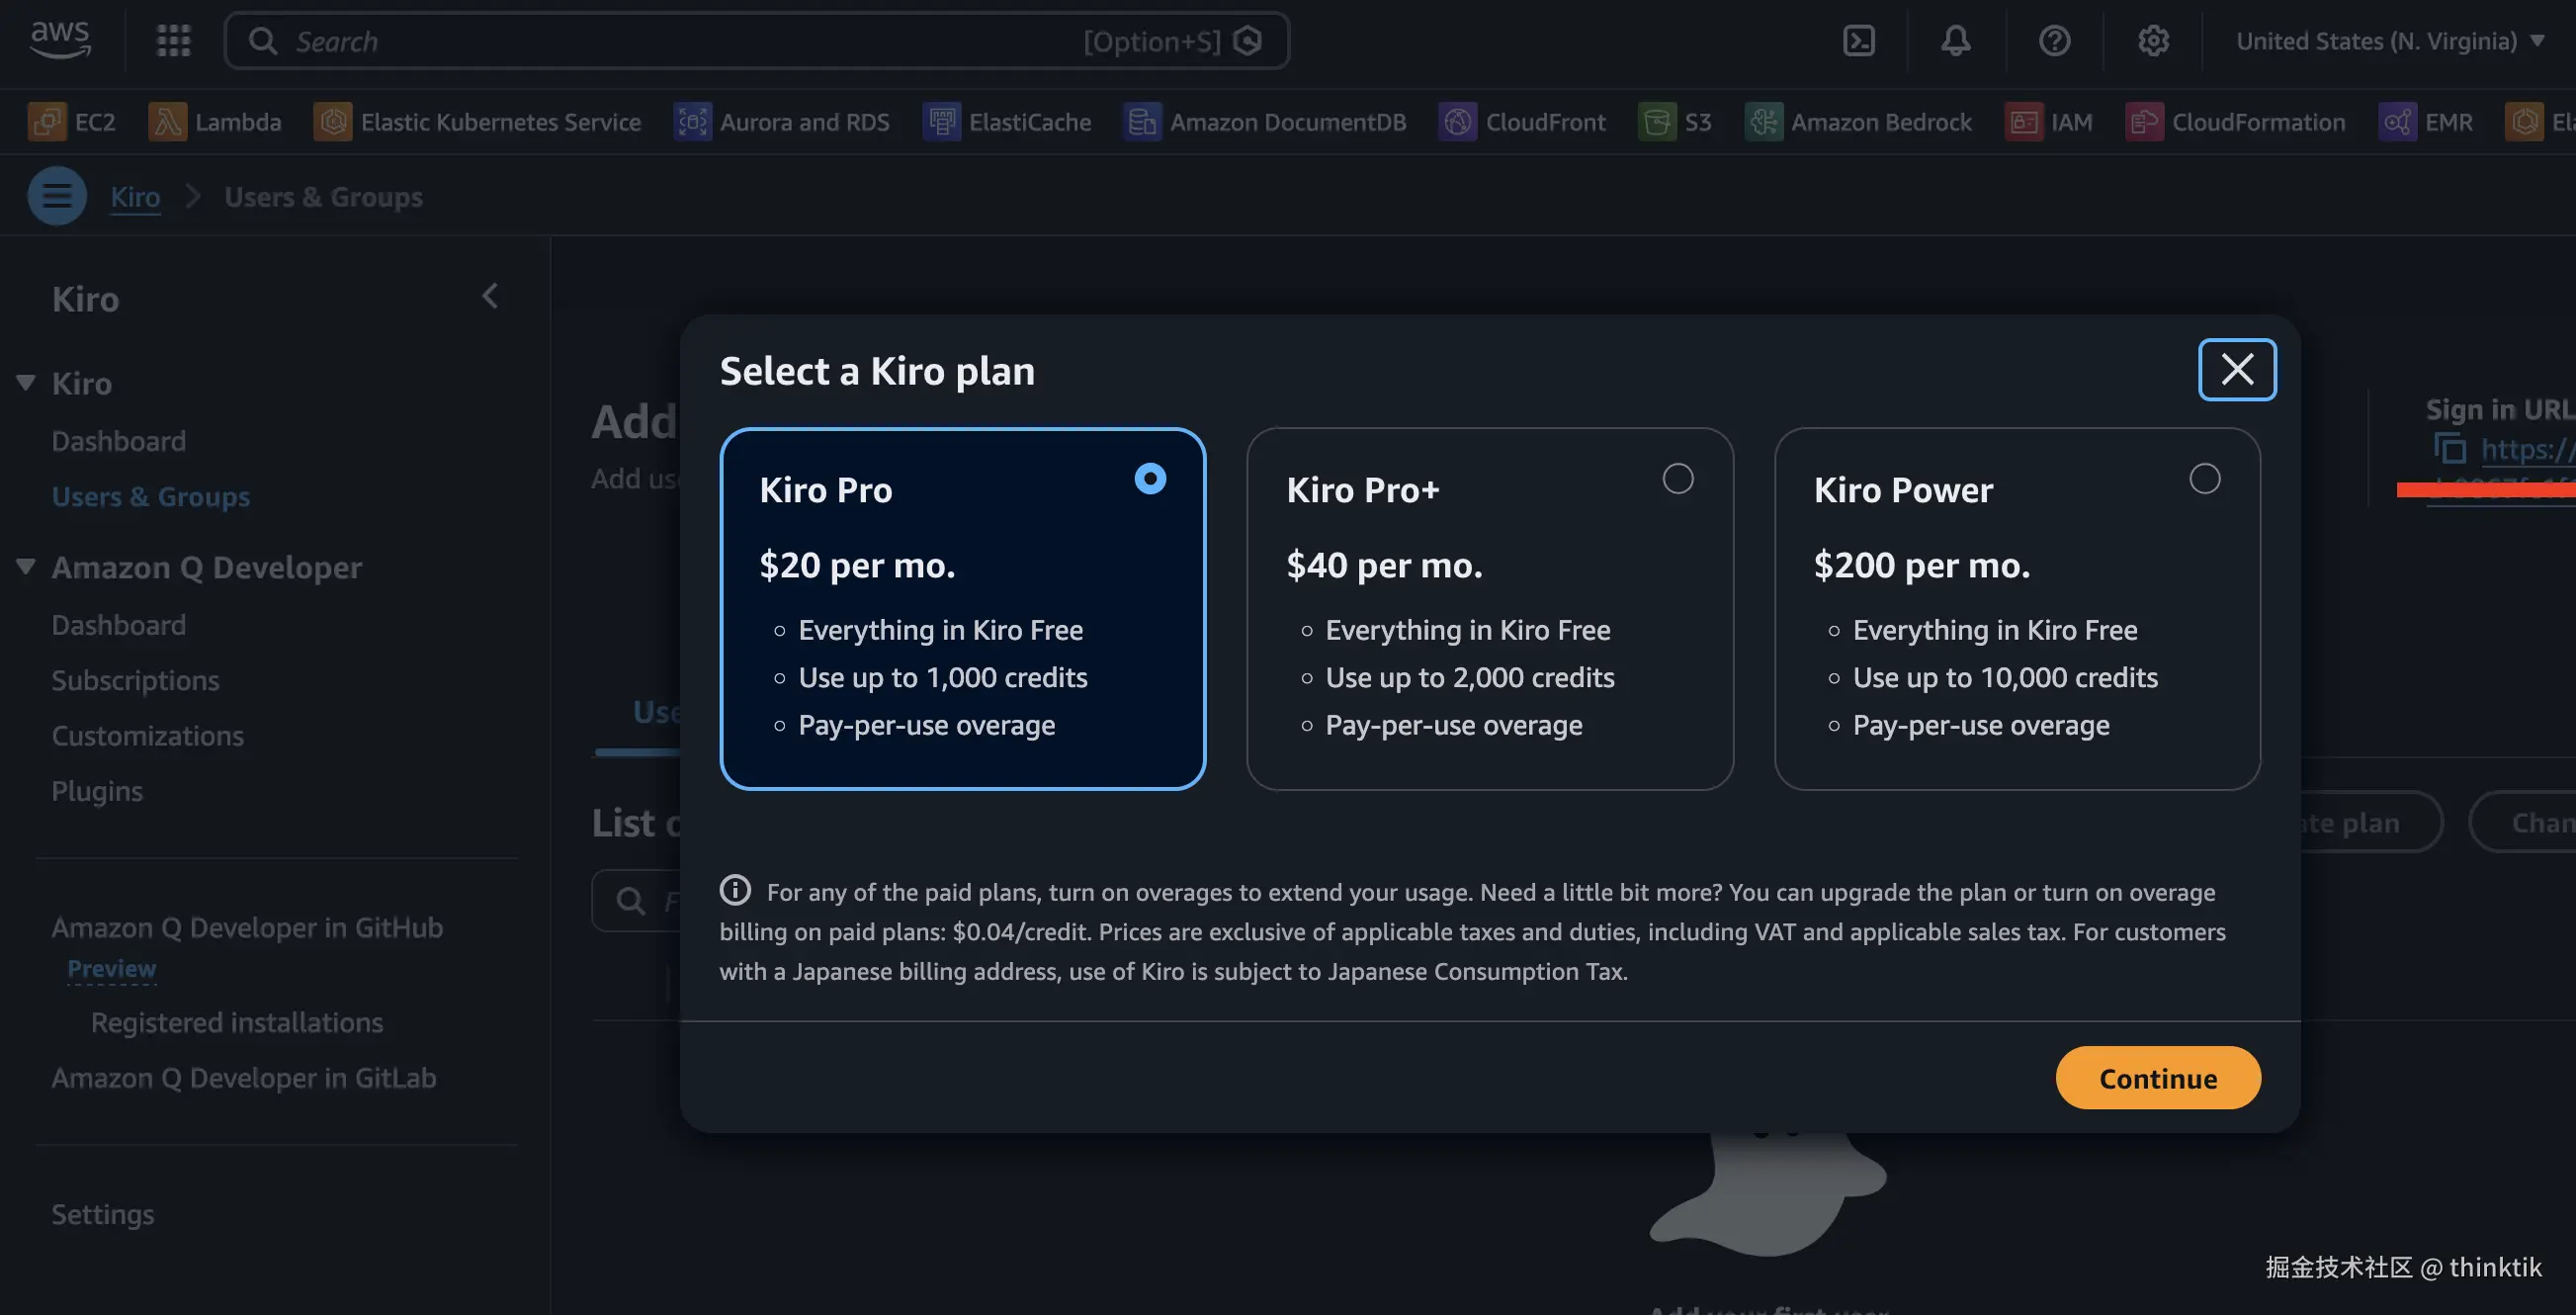
Task: Open the N. Virginia region dropdown
Action: point(2389,41)
